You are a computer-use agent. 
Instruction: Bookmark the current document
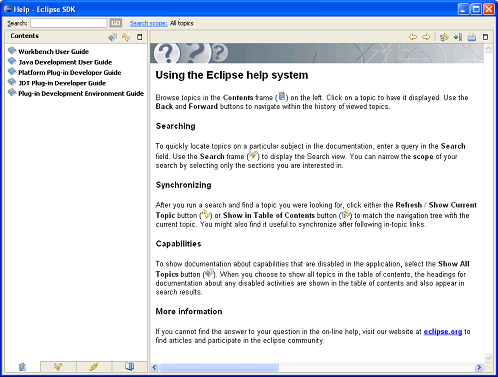458,37
